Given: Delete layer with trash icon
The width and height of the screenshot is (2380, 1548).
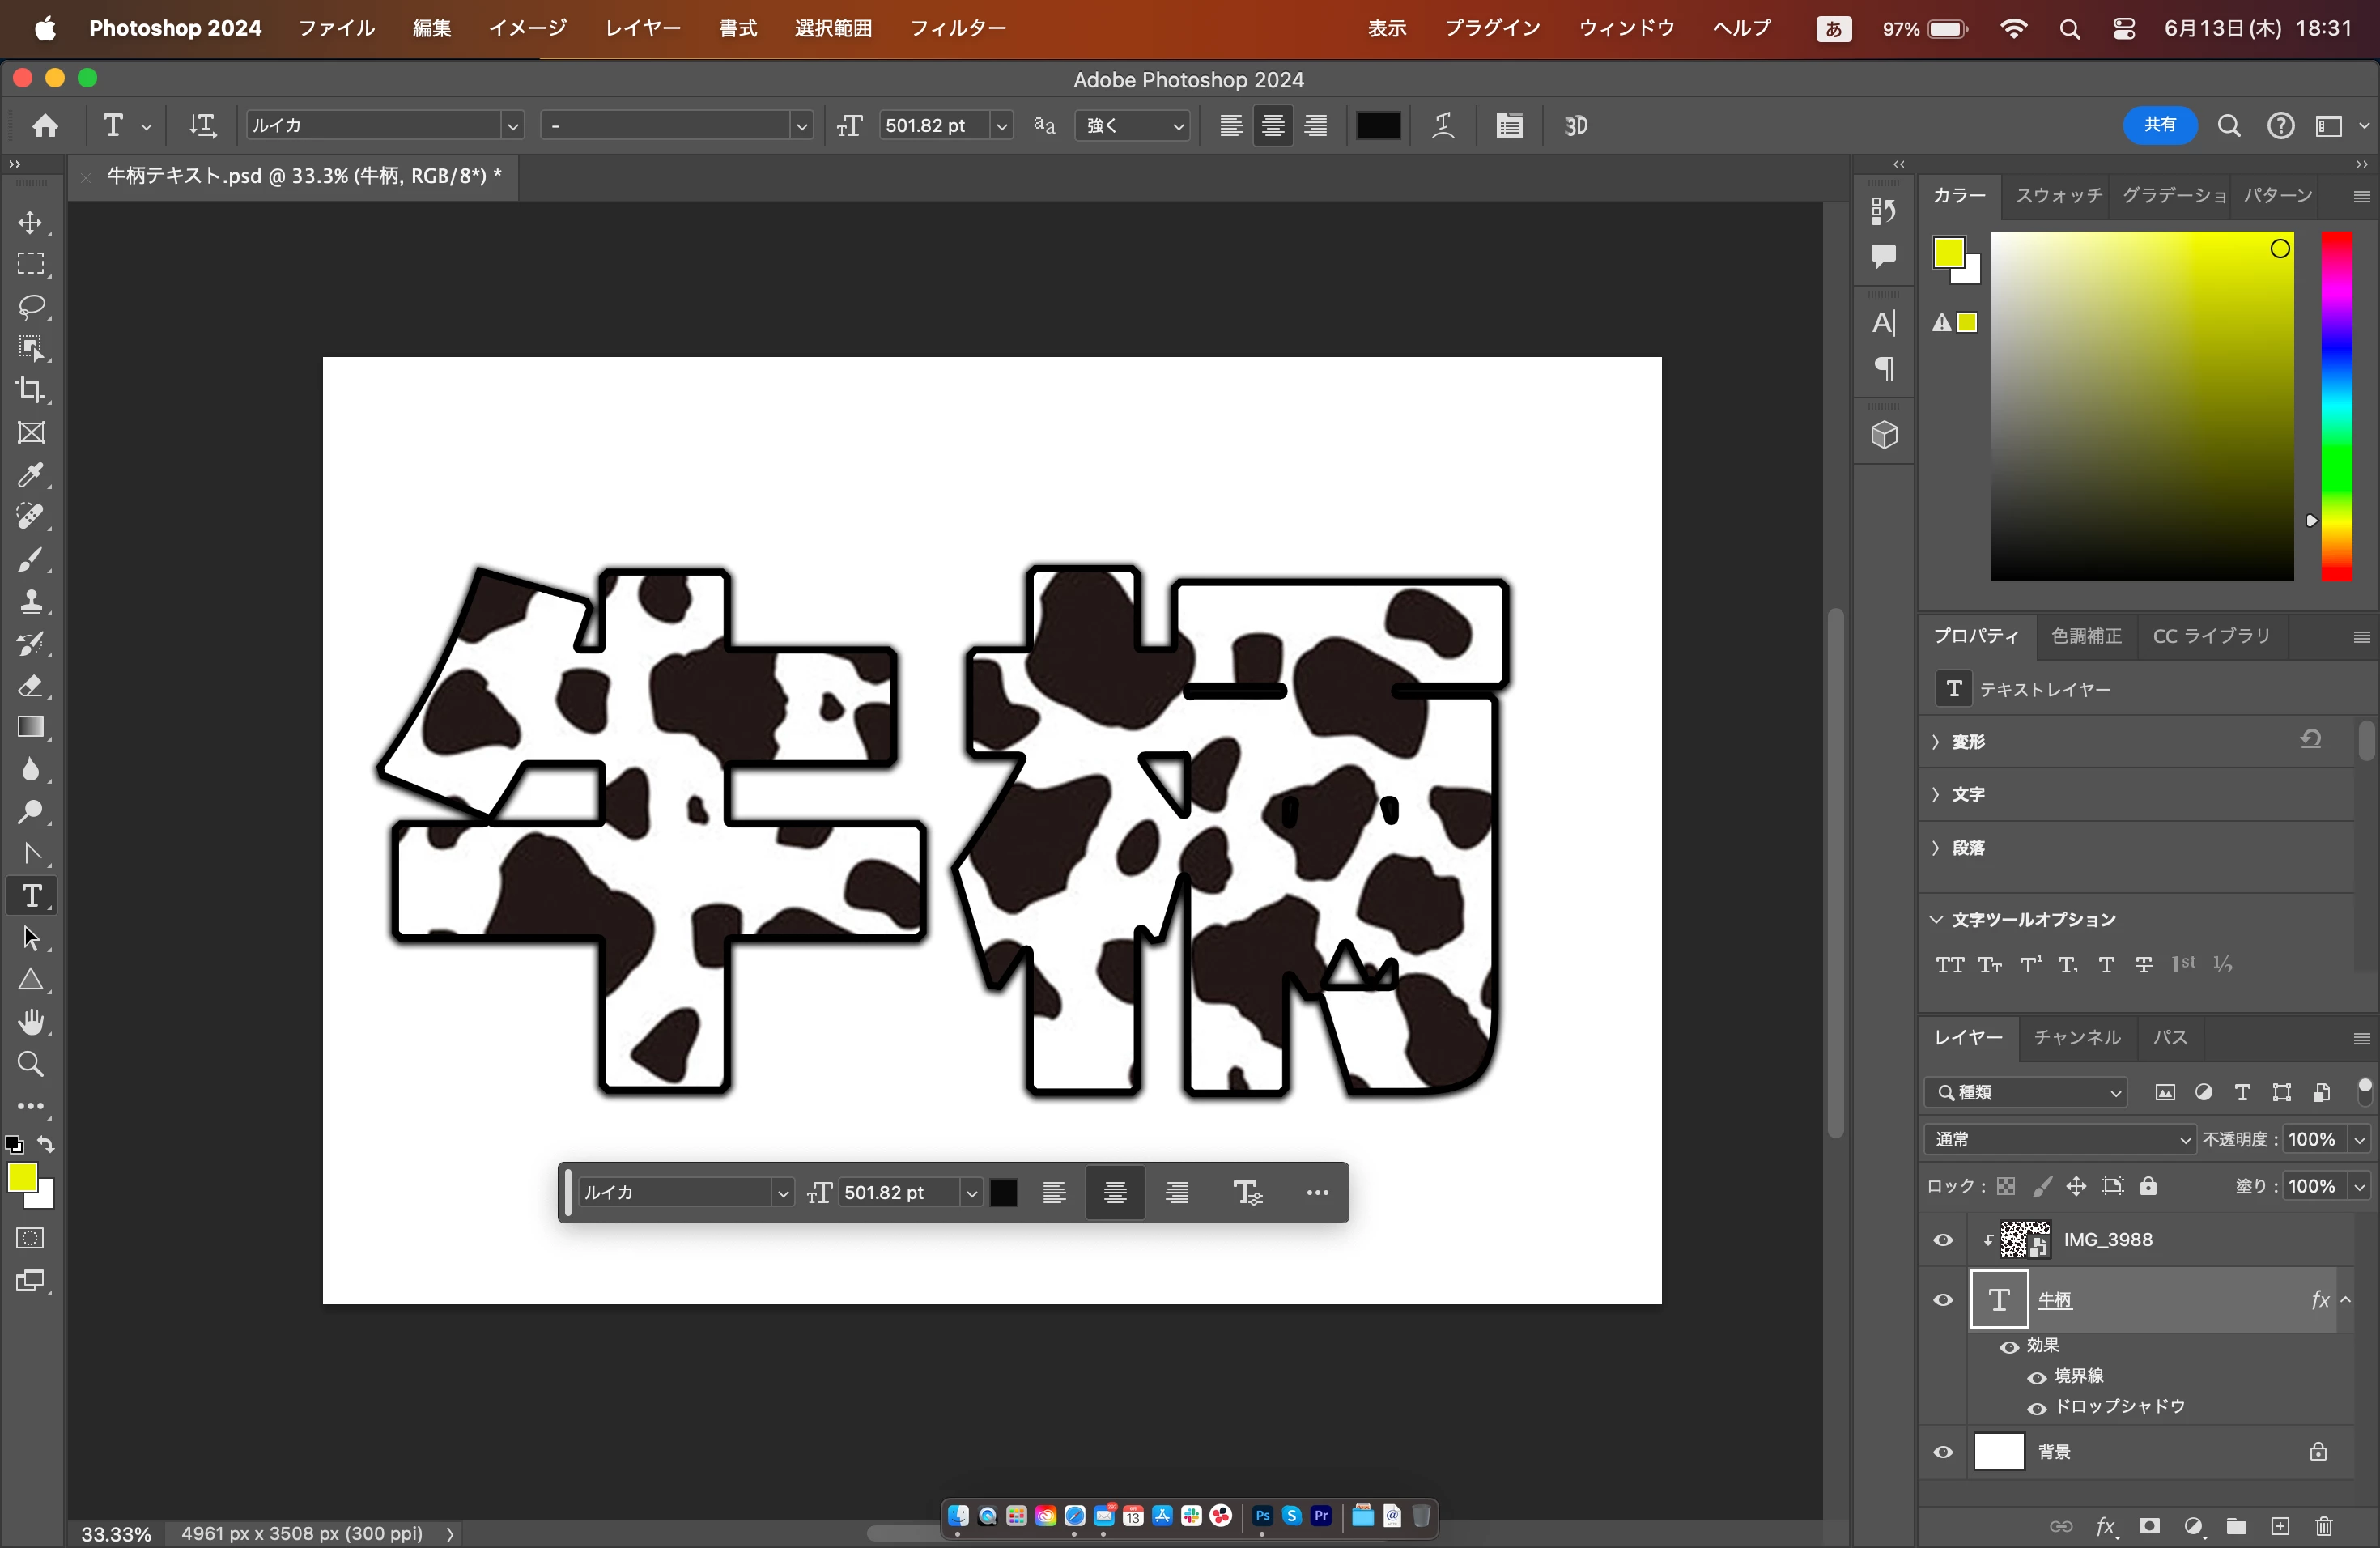Looking at the screenshot, I should click(2323, 1526).
